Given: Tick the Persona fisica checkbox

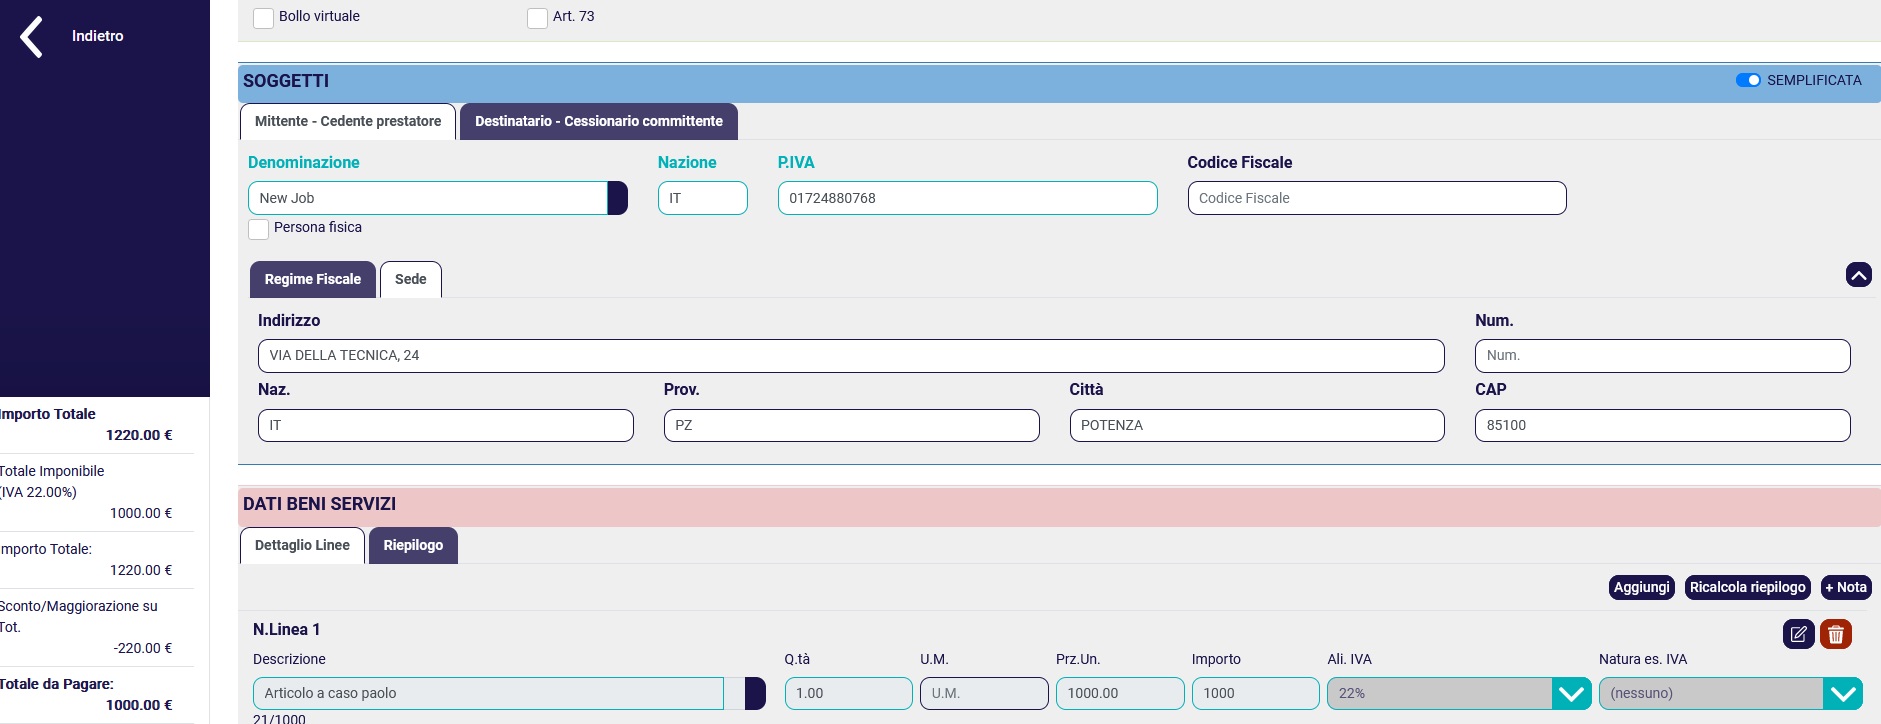Looking at the screenshot, I should 259,229.
